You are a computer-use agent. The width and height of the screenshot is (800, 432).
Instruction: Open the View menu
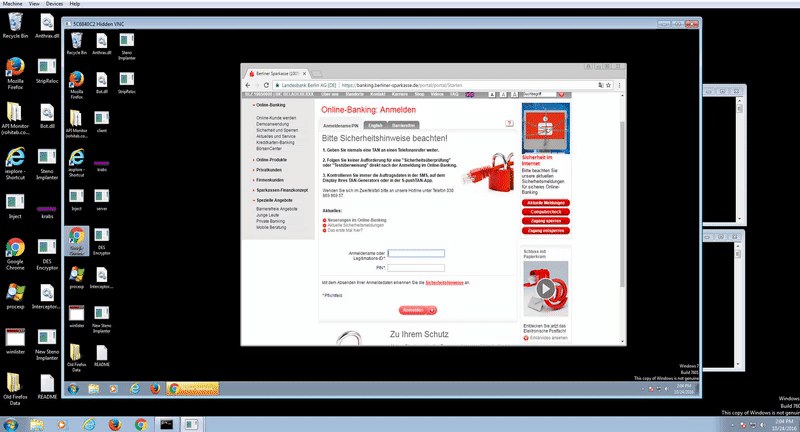tap(34, 4)
